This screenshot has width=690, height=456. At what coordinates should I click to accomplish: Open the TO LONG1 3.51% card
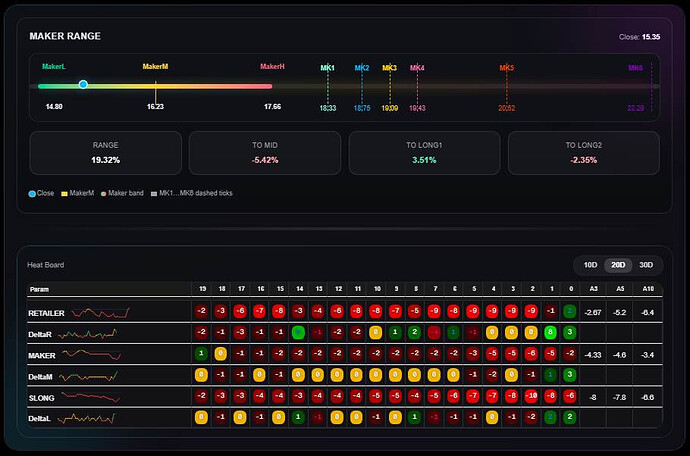click(x=424, y=153)
